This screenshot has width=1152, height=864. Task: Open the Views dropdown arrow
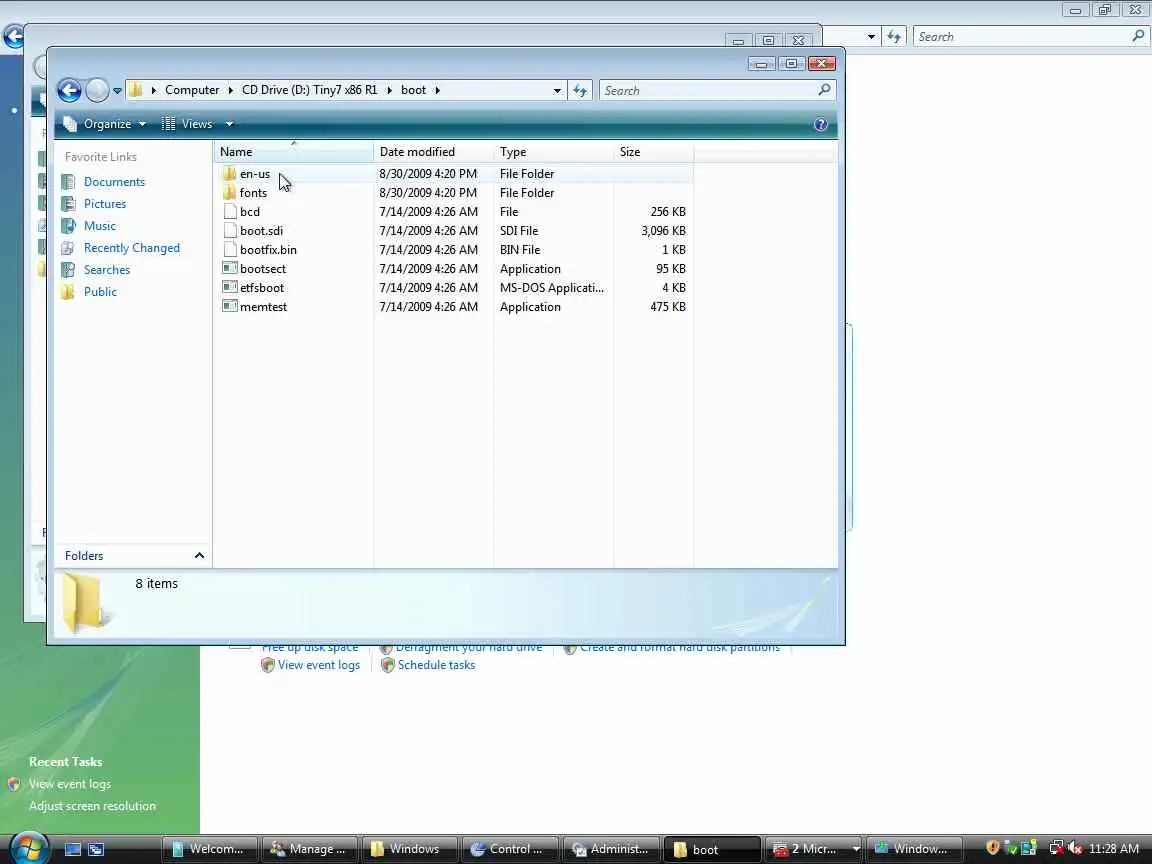click(x=229, y=124)
